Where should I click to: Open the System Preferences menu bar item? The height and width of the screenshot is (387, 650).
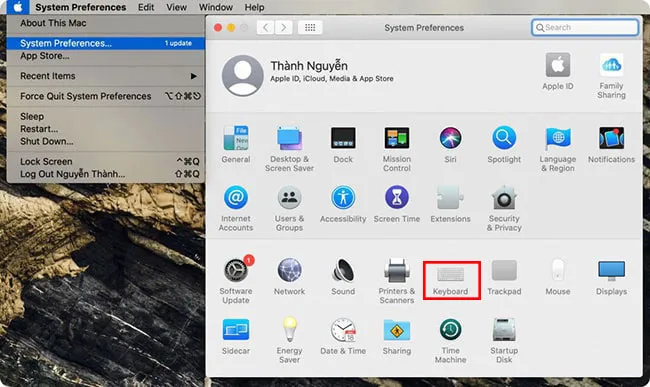(x=80, y=7)
